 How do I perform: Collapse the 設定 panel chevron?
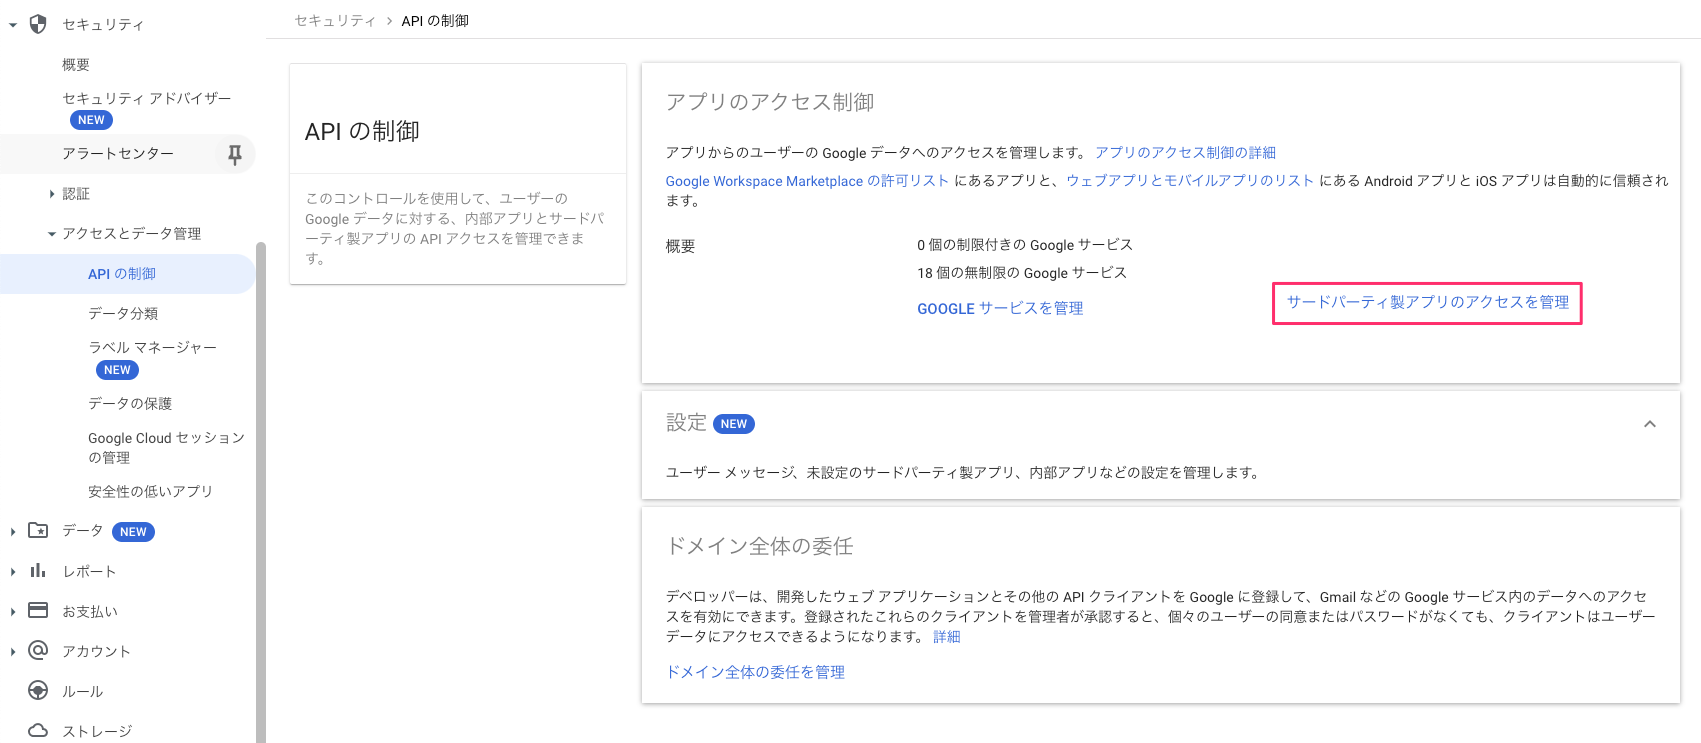1650,424
